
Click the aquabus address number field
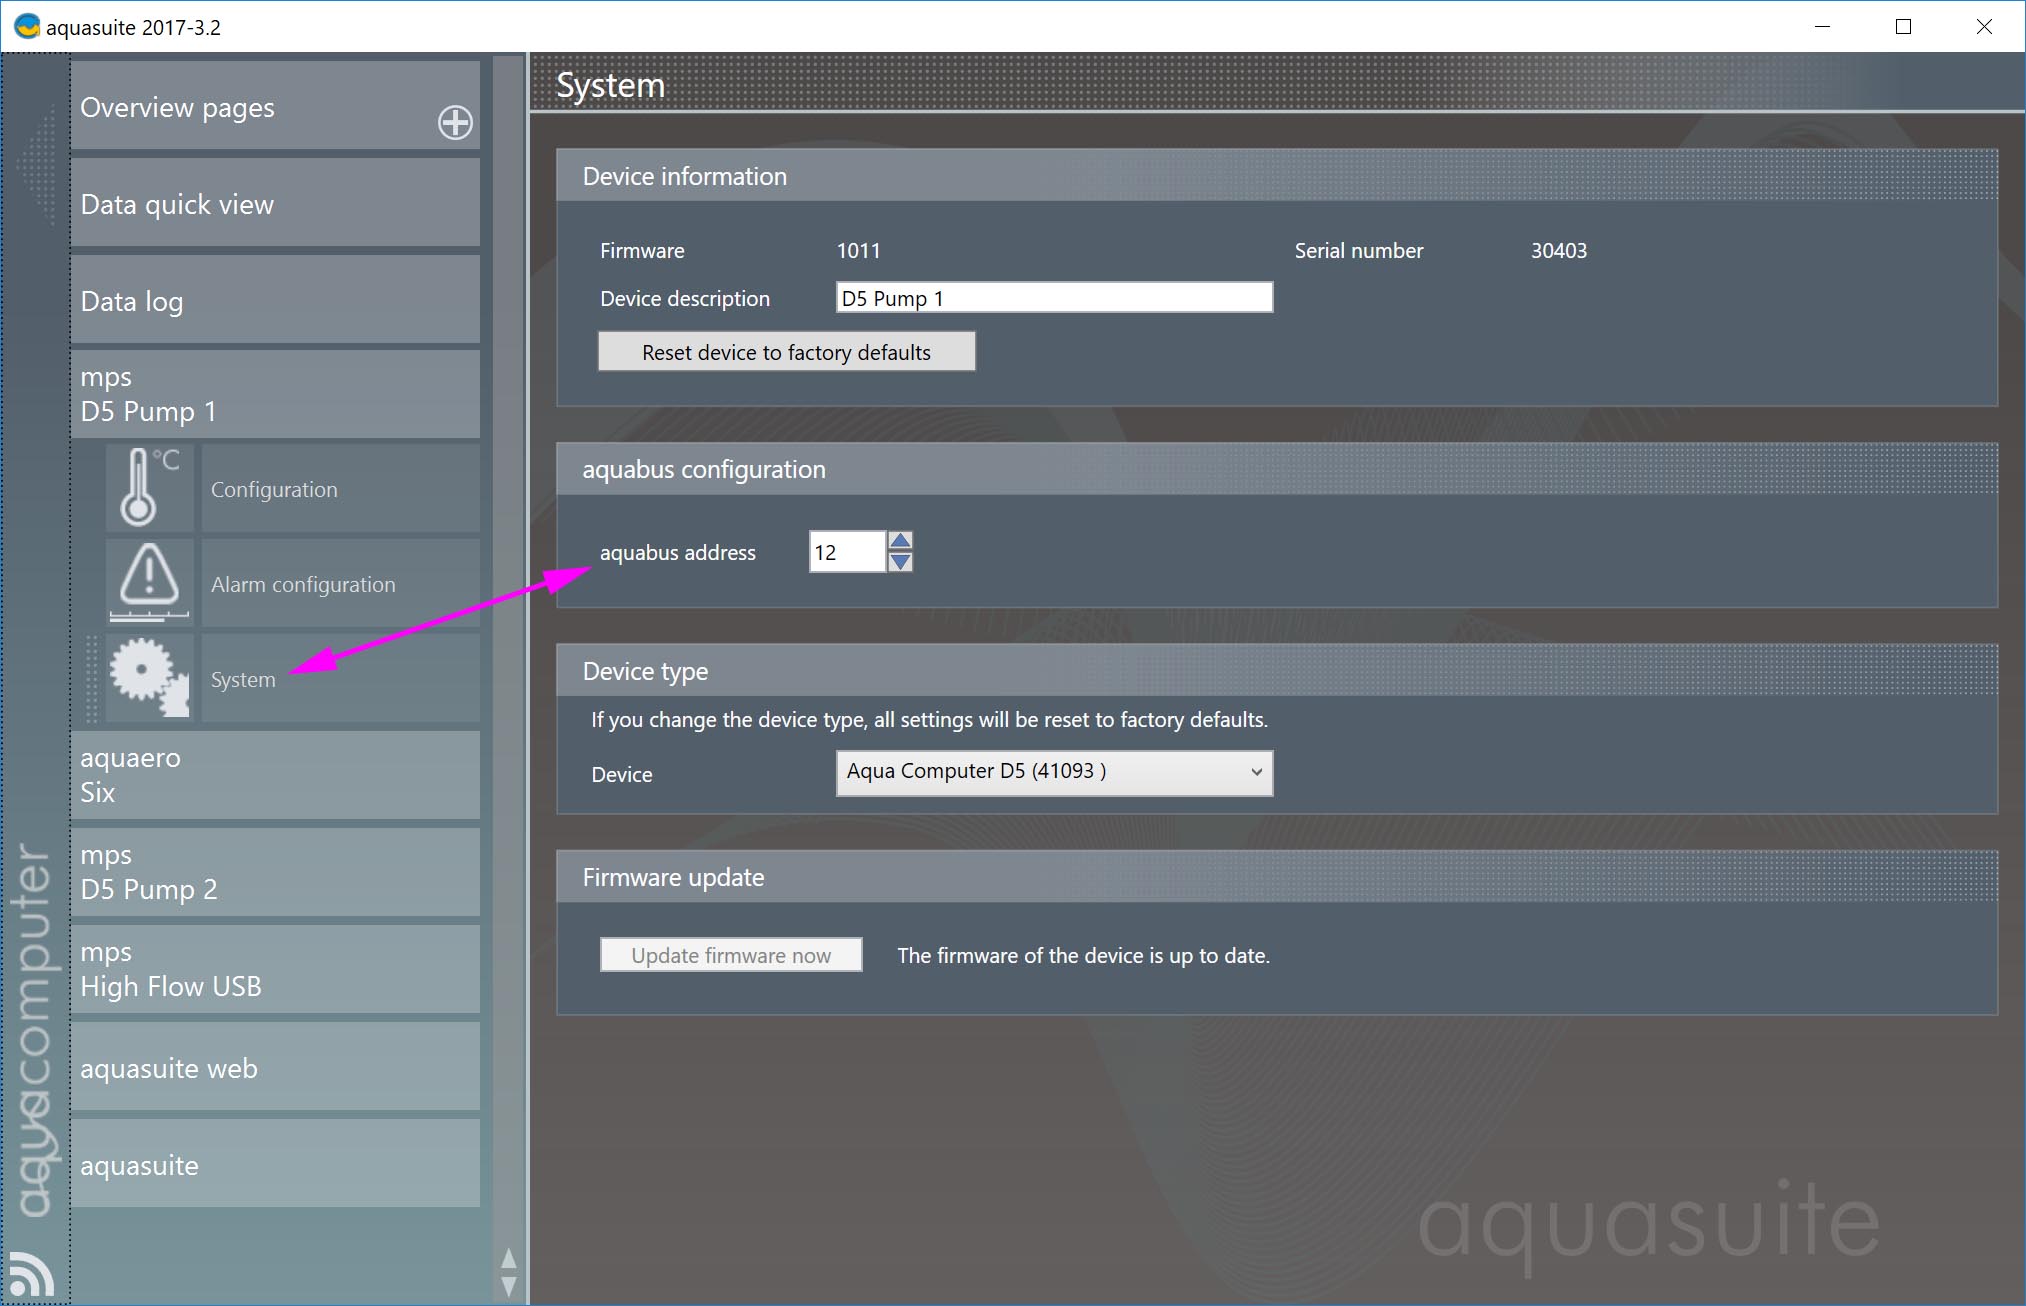(848, 552)
